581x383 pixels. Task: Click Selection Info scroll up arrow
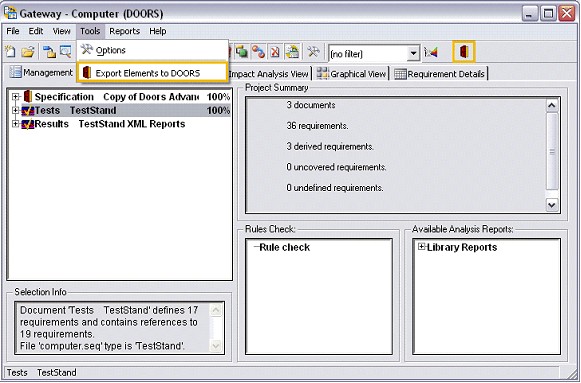[216, 310]
